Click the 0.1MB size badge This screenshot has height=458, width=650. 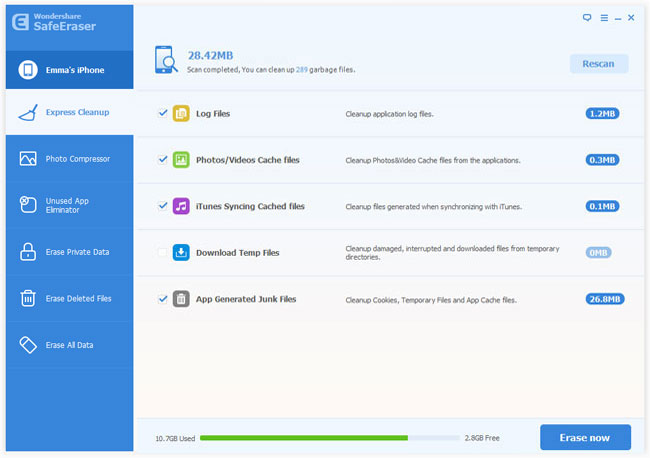point(602,206)
